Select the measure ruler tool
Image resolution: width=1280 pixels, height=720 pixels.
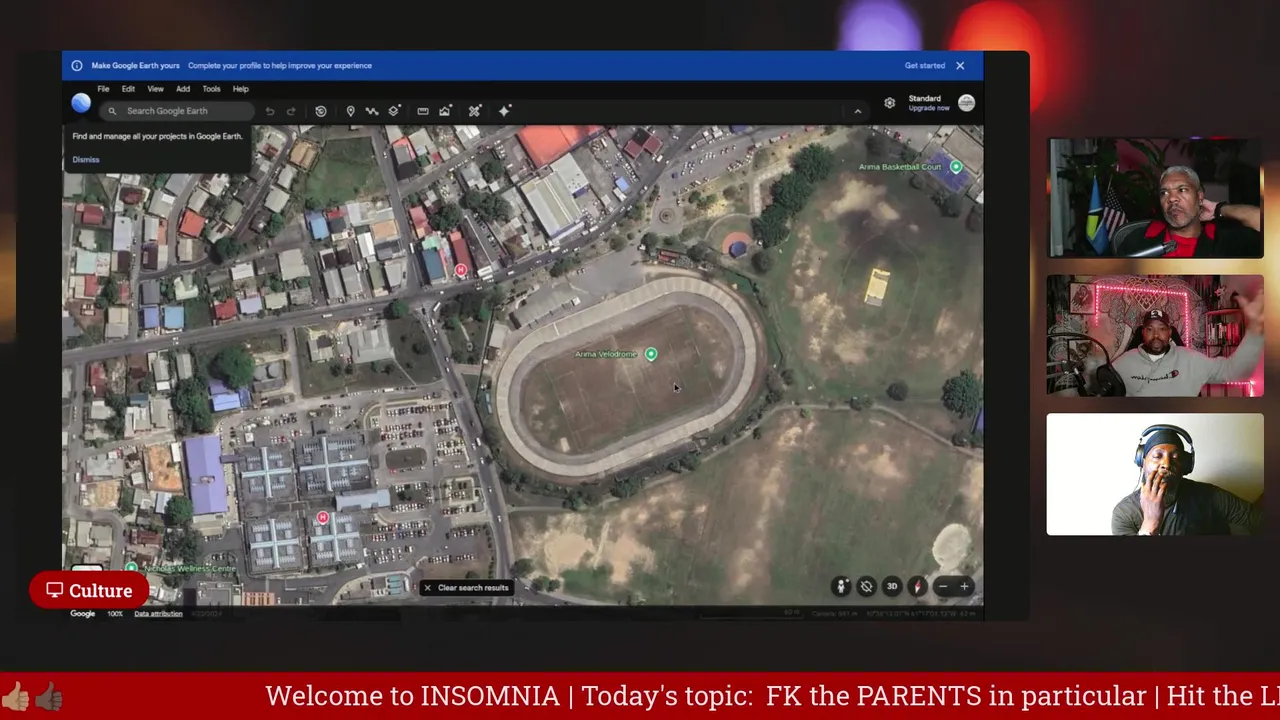[423, 111]
